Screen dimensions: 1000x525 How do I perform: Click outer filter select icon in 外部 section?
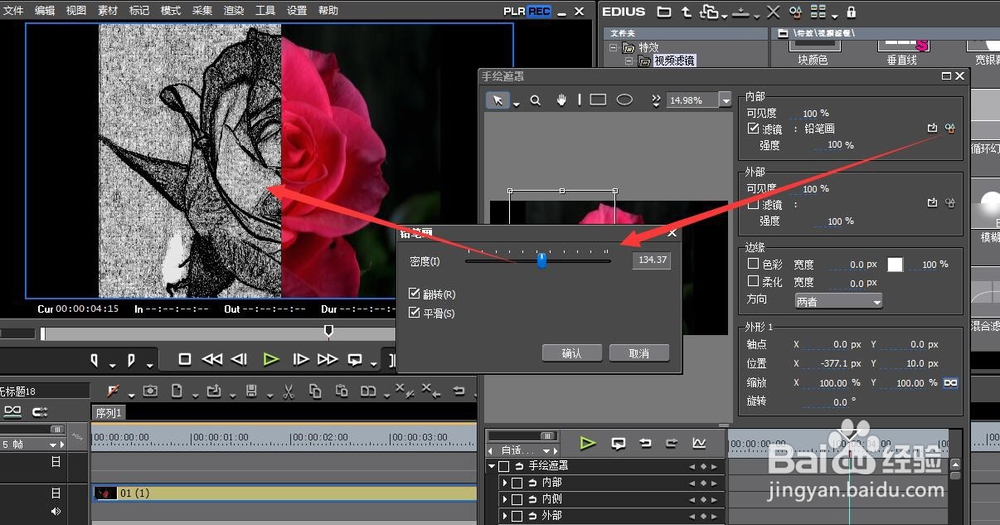click(x=932, y=203)
